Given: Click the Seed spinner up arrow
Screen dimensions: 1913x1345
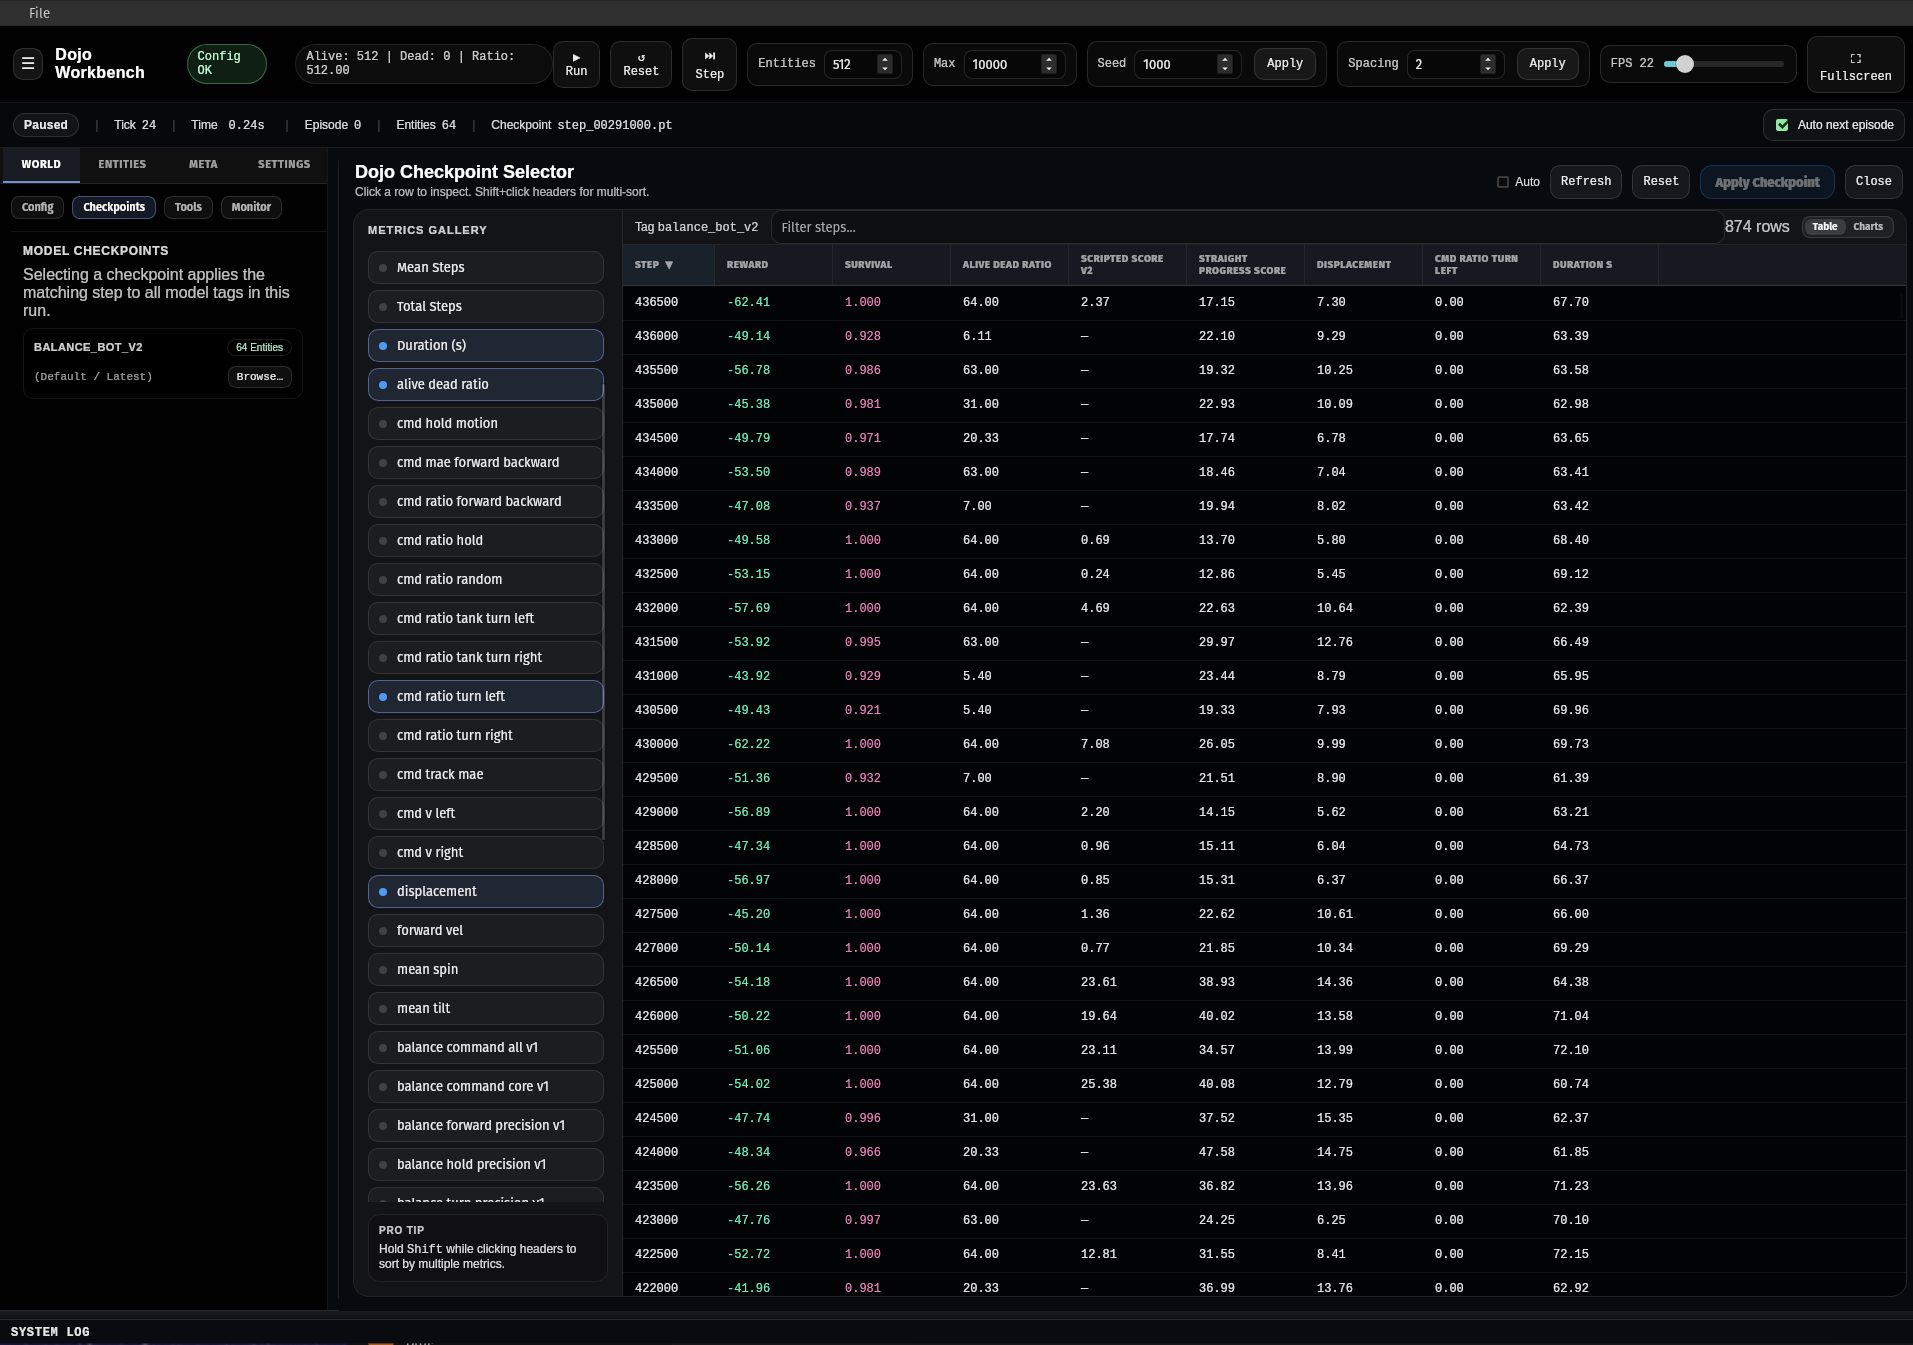Looking at the screenshot, I should (x=1224, y=58).
